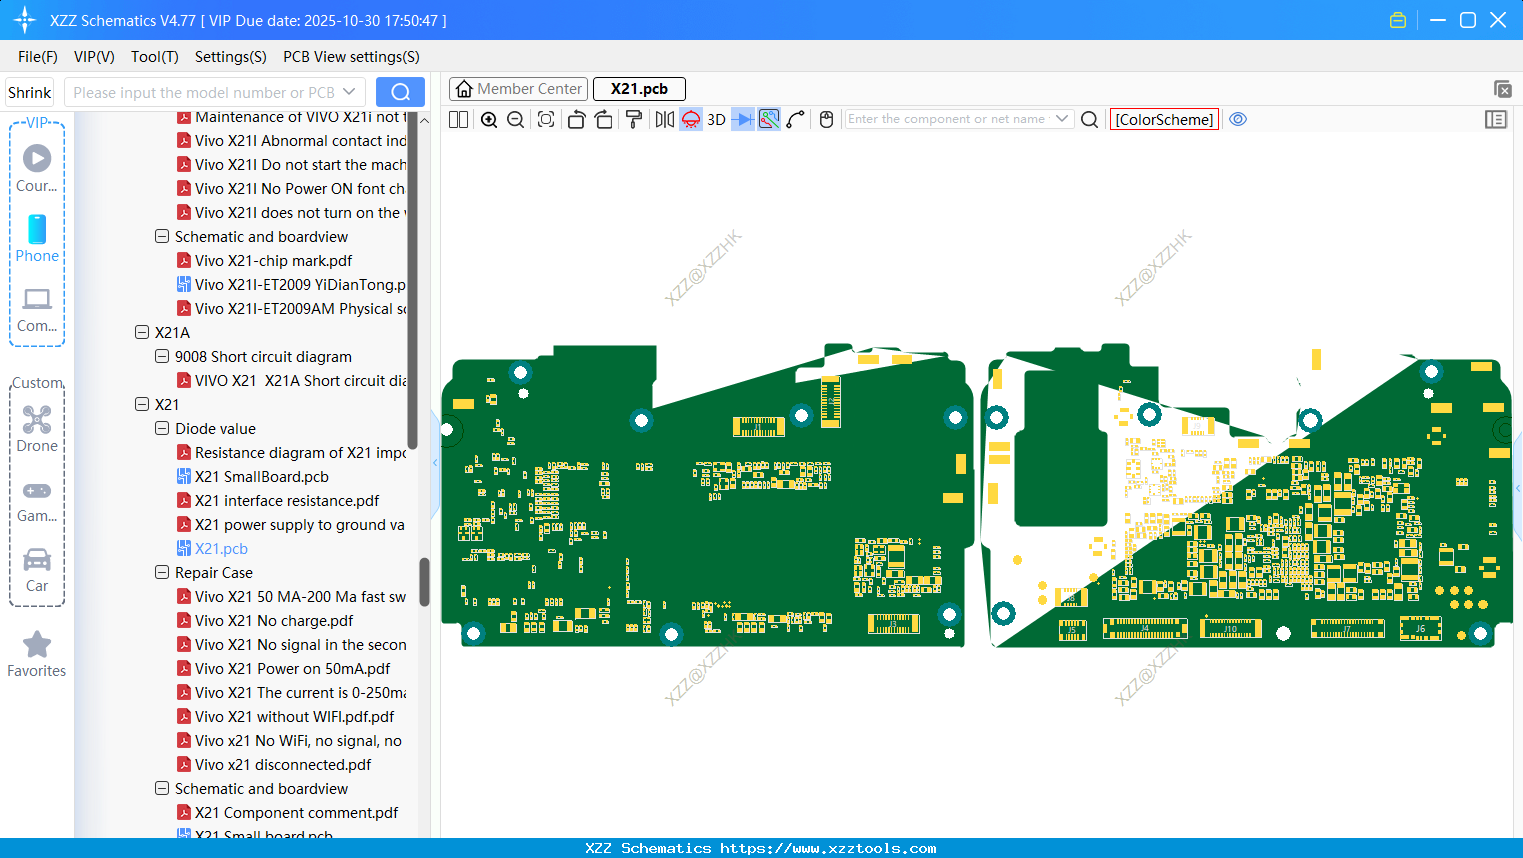
Task: Open the model number dropdown arrow
Action: (x=349, y=92)
